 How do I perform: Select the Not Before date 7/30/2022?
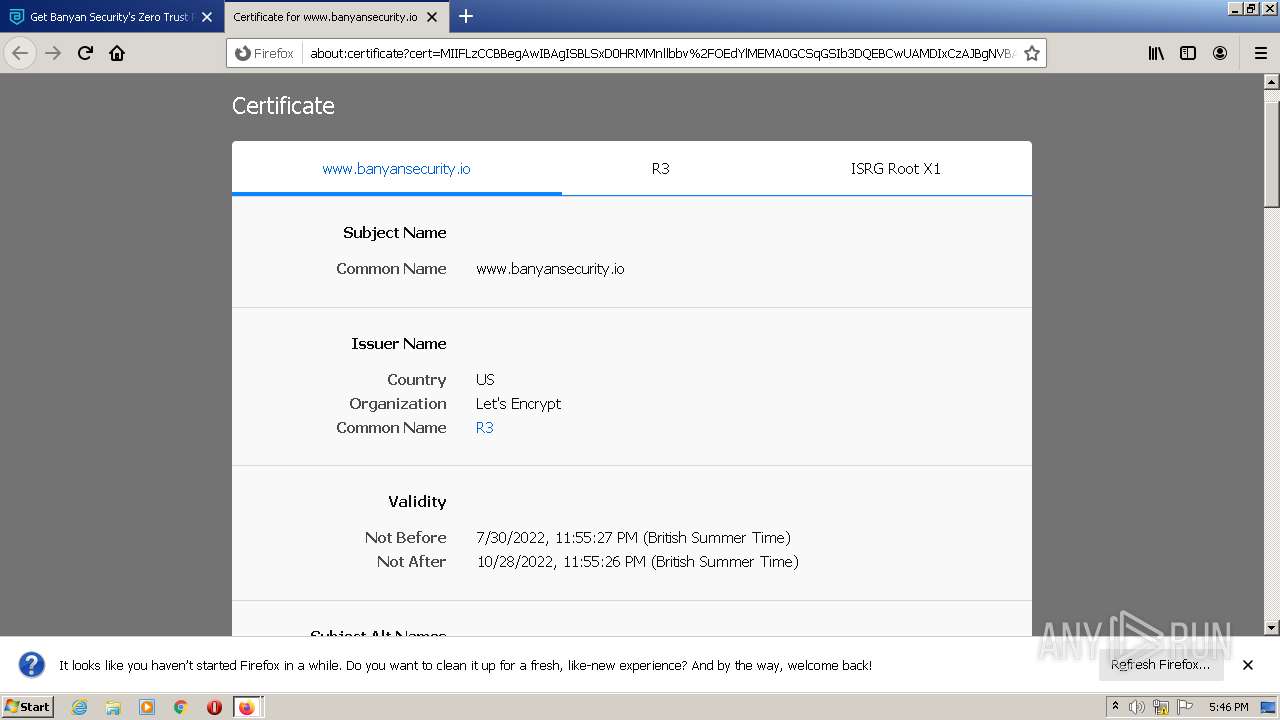633,538
